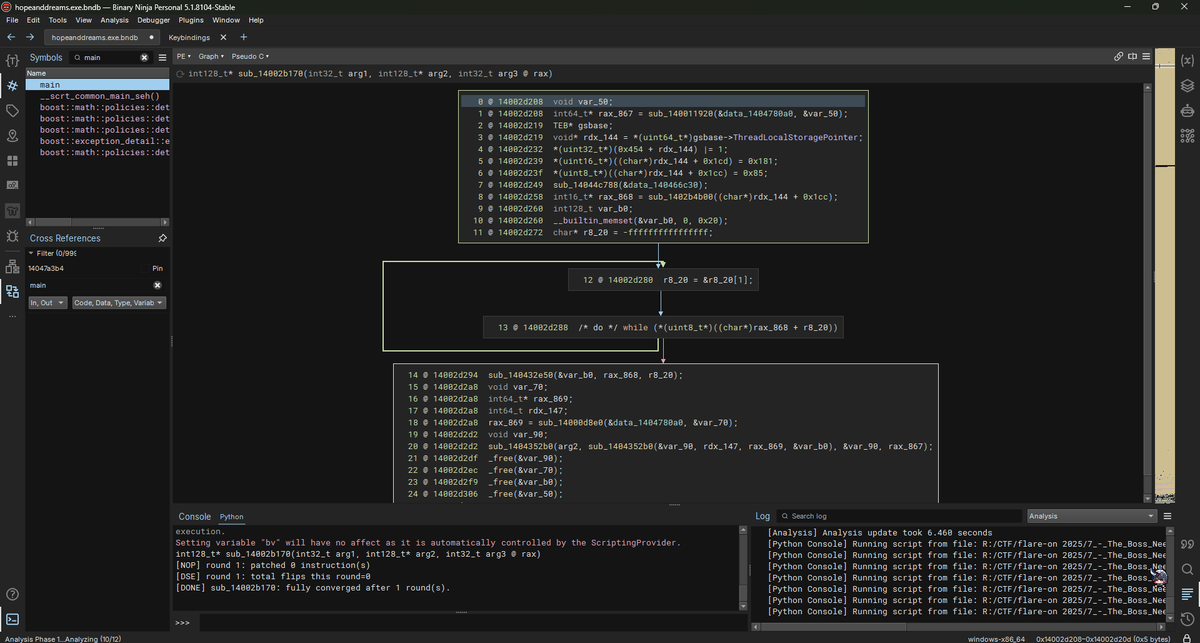
Task: Click the feature map overview strip
Action: (x=1165, y=275)
